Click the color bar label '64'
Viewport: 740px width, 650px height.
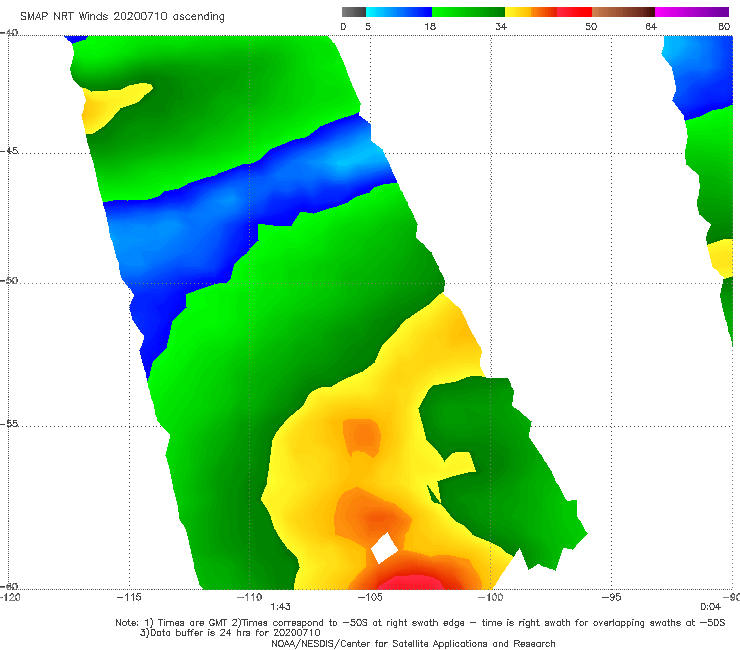point(651,26)
